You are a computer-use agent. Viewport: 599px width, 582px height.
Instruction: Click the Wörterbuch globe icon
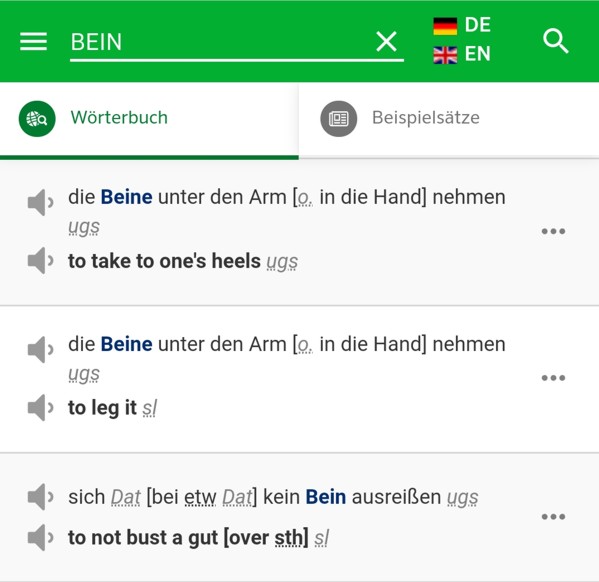[37, 119]
